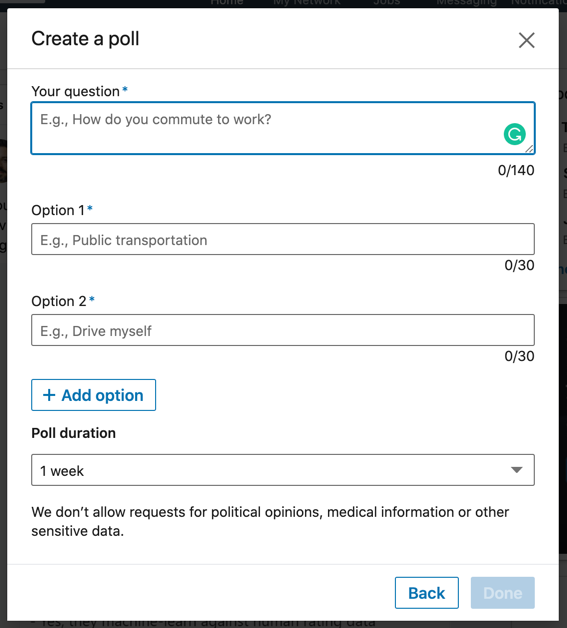Click the My Network tab behind dialog

307,3
